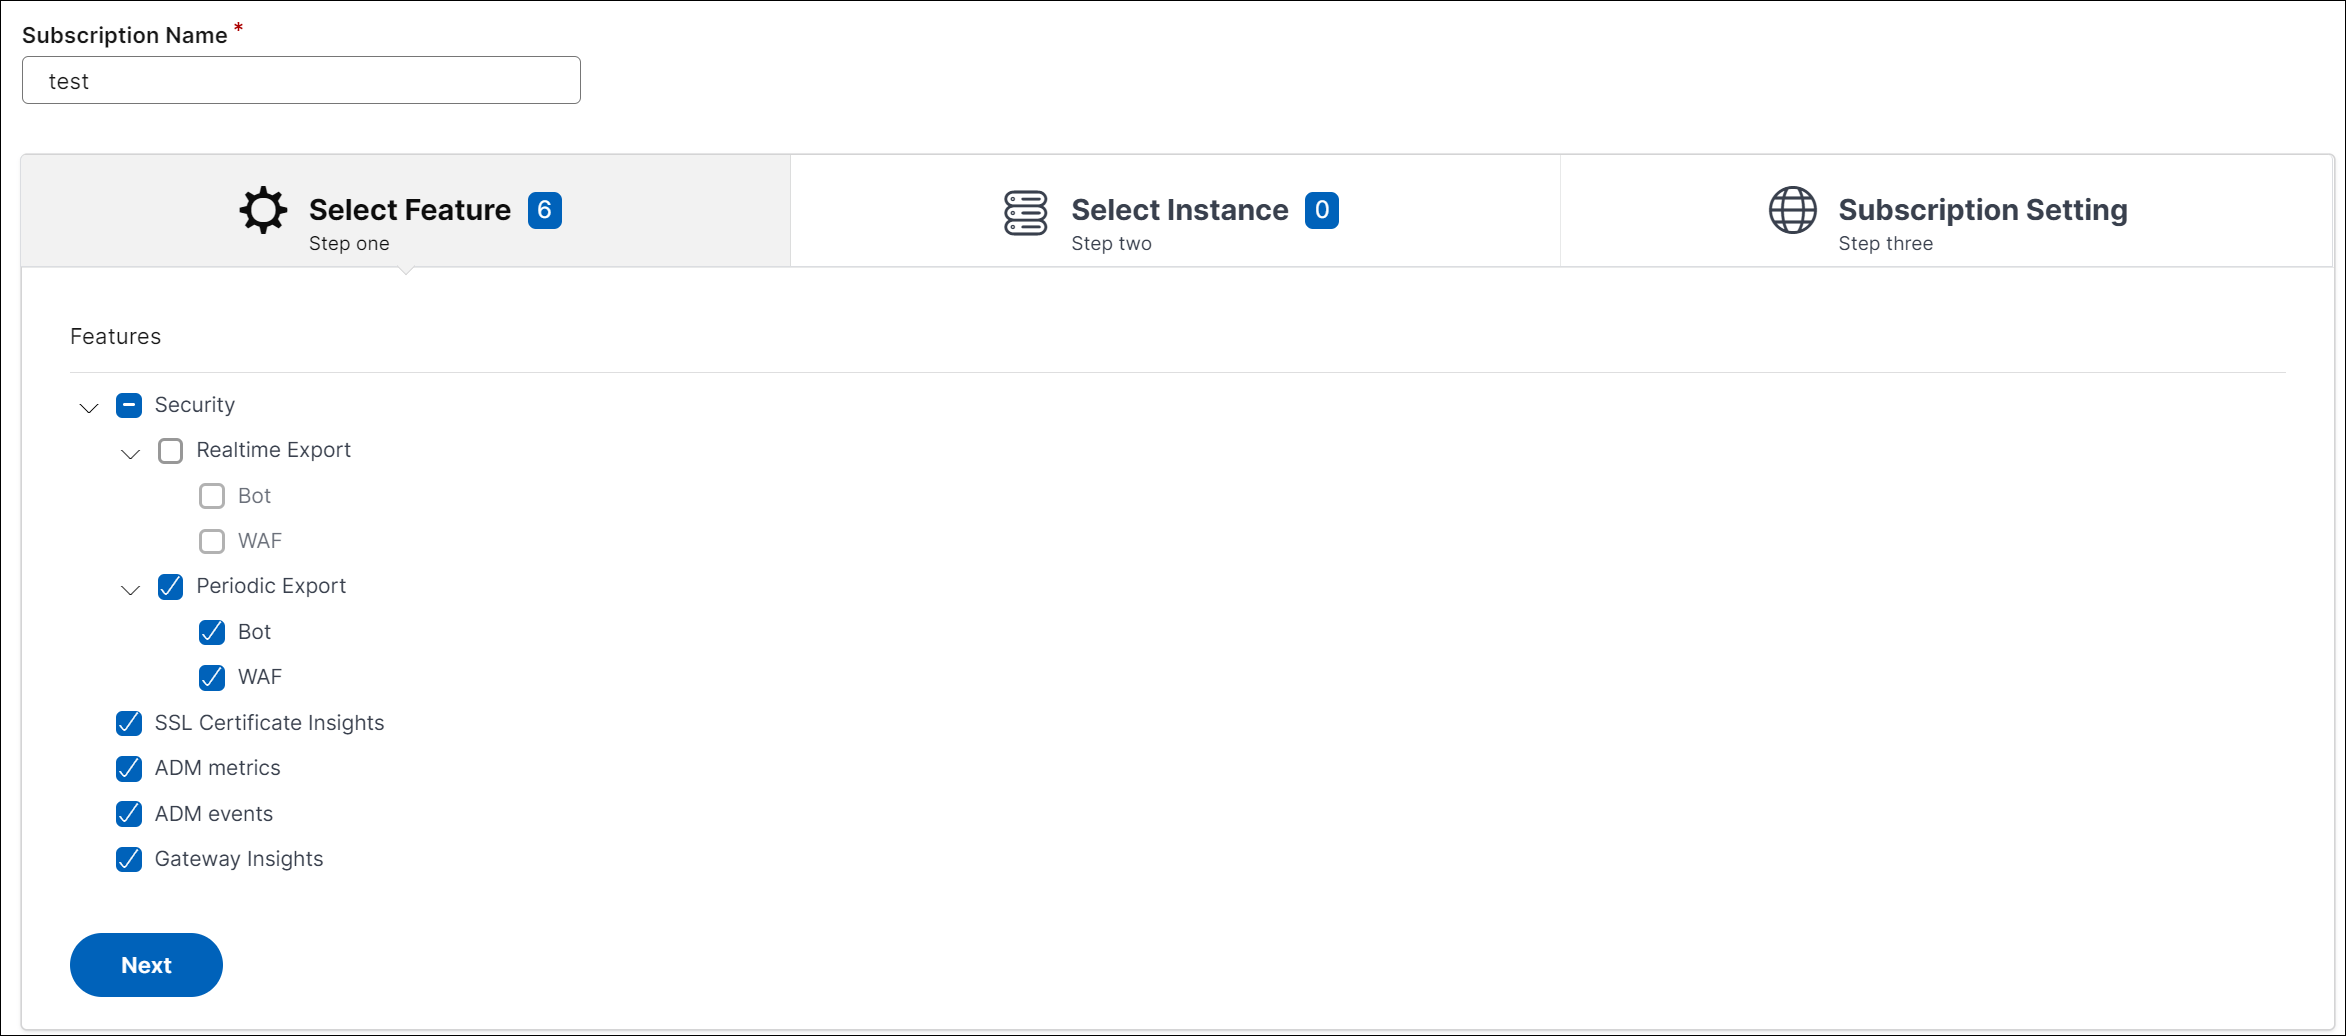Screen dimensions: 2346x1036
Task: Click the Next button
Action: 146,965
